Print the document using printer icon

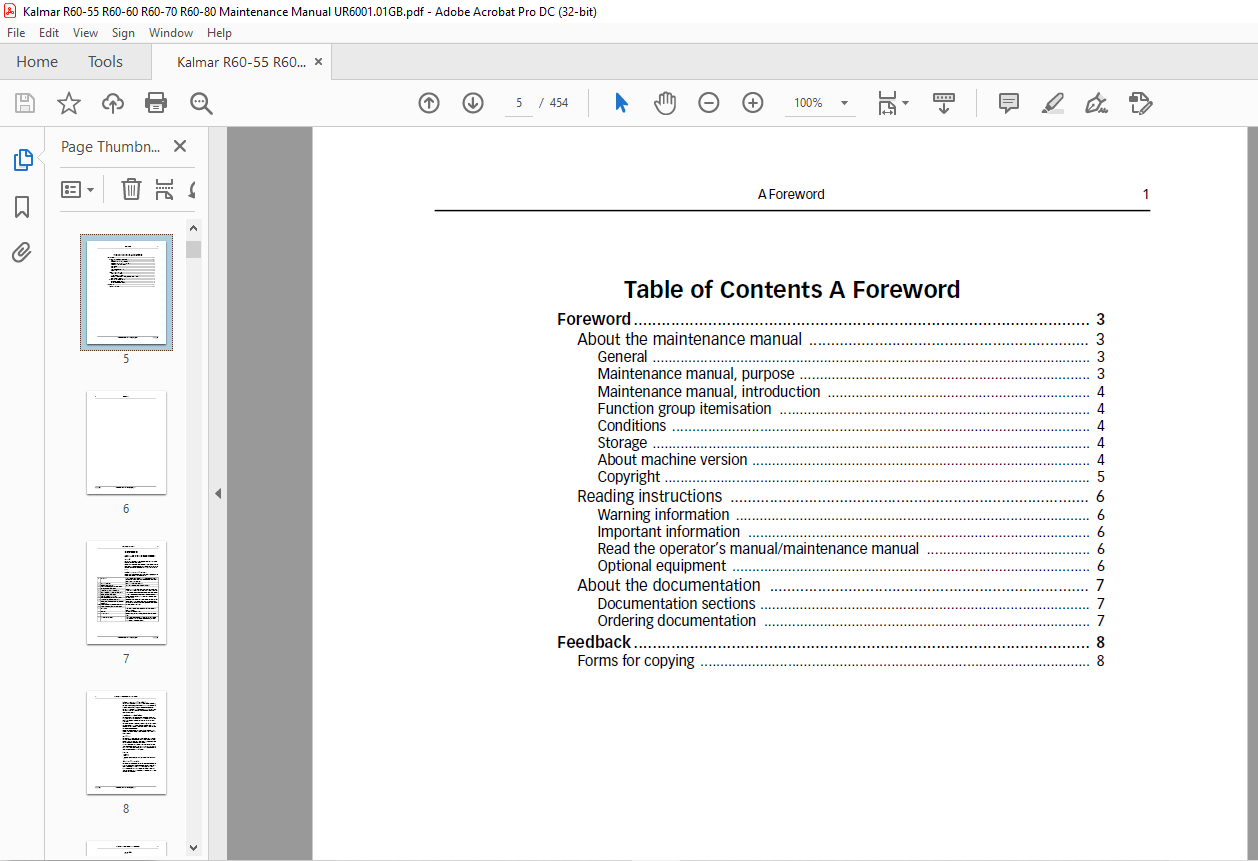click(156, 103)
